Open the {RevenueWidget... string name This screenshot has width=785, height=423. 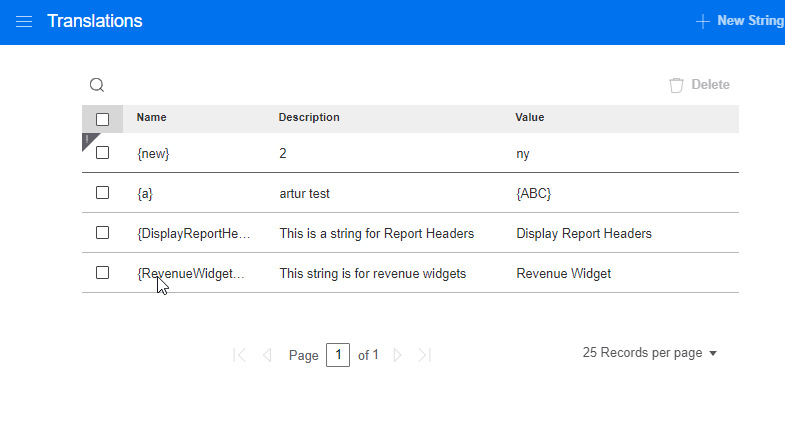[191, 274]
